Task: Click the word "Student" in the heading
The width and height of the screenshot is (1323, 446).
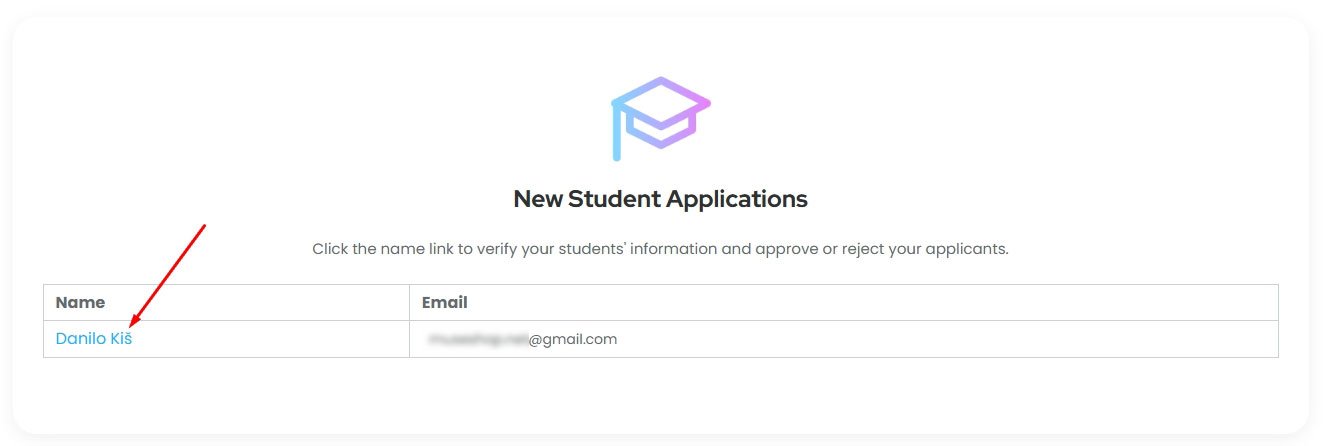Action: coord(614,199)
